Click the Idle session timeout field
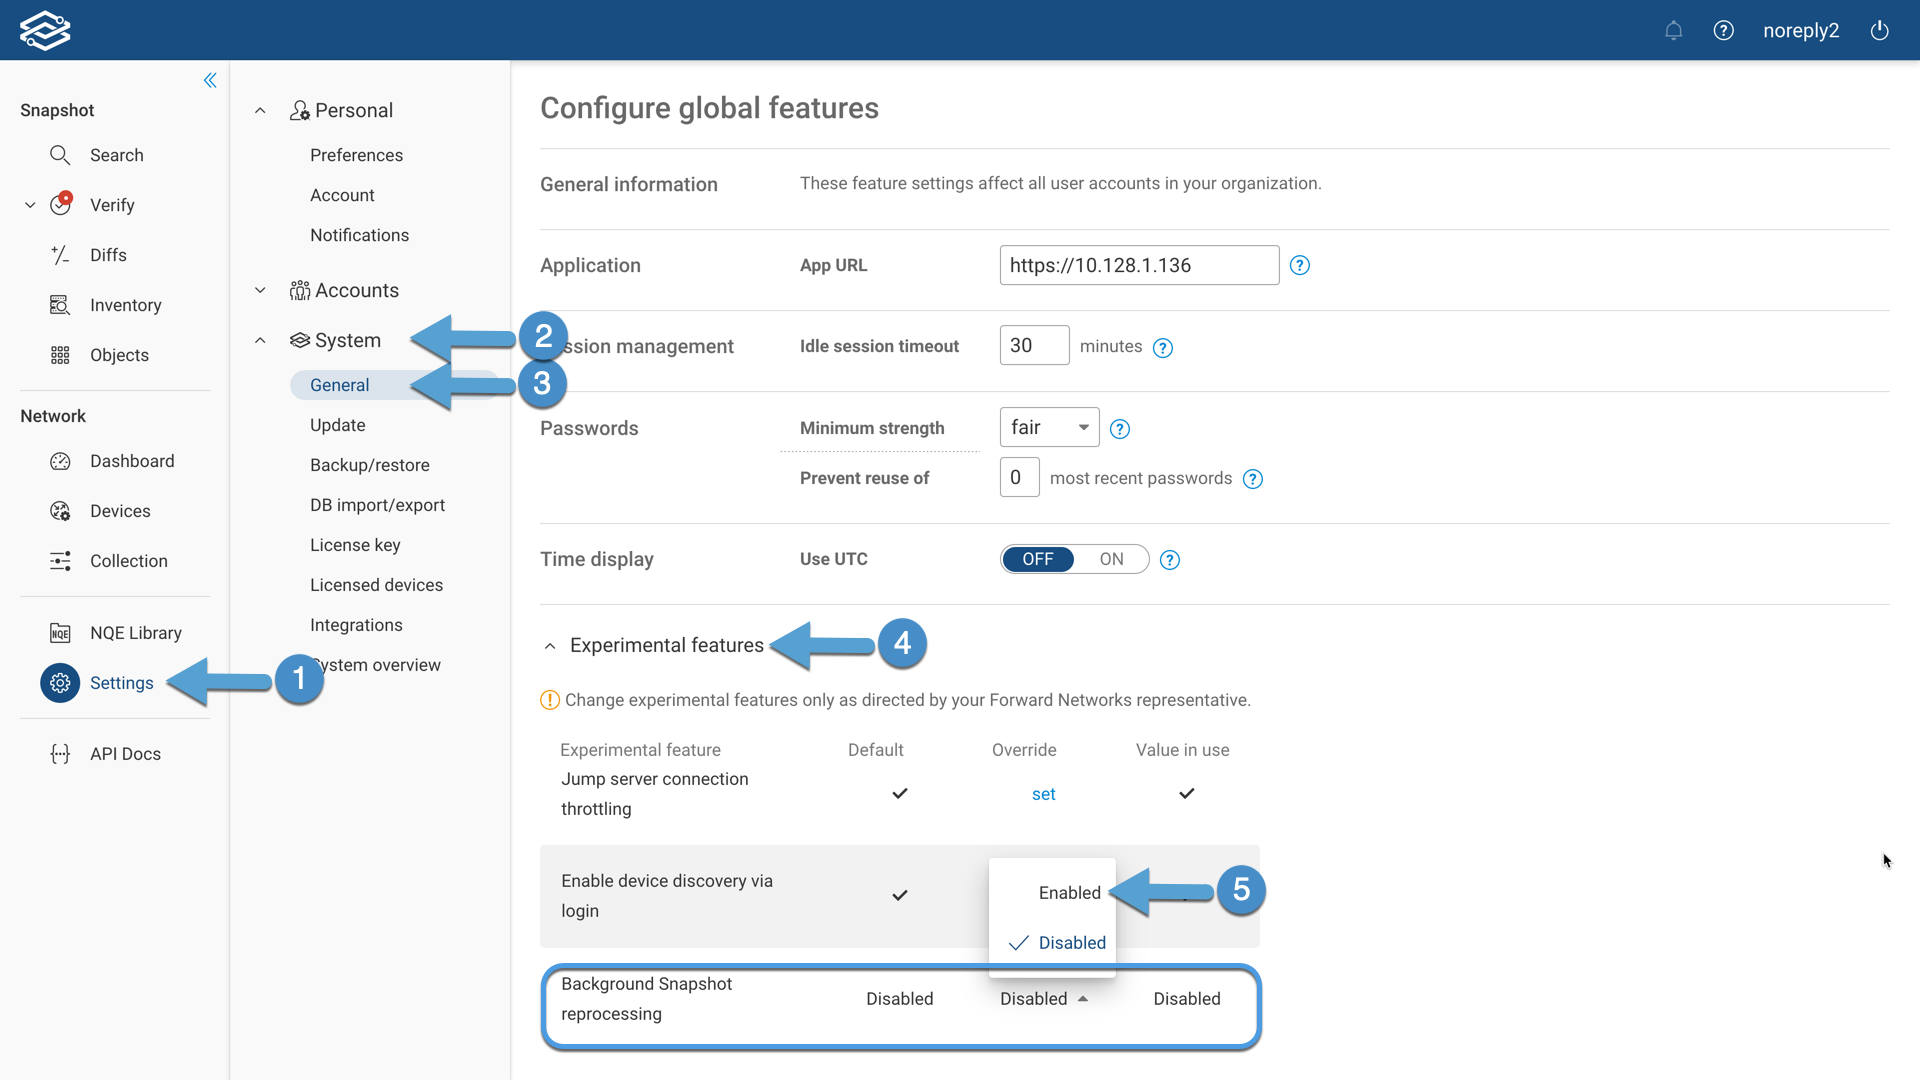This screenshot has width=1920, height=1080. pyautogui.click(x=1033, y=346)
